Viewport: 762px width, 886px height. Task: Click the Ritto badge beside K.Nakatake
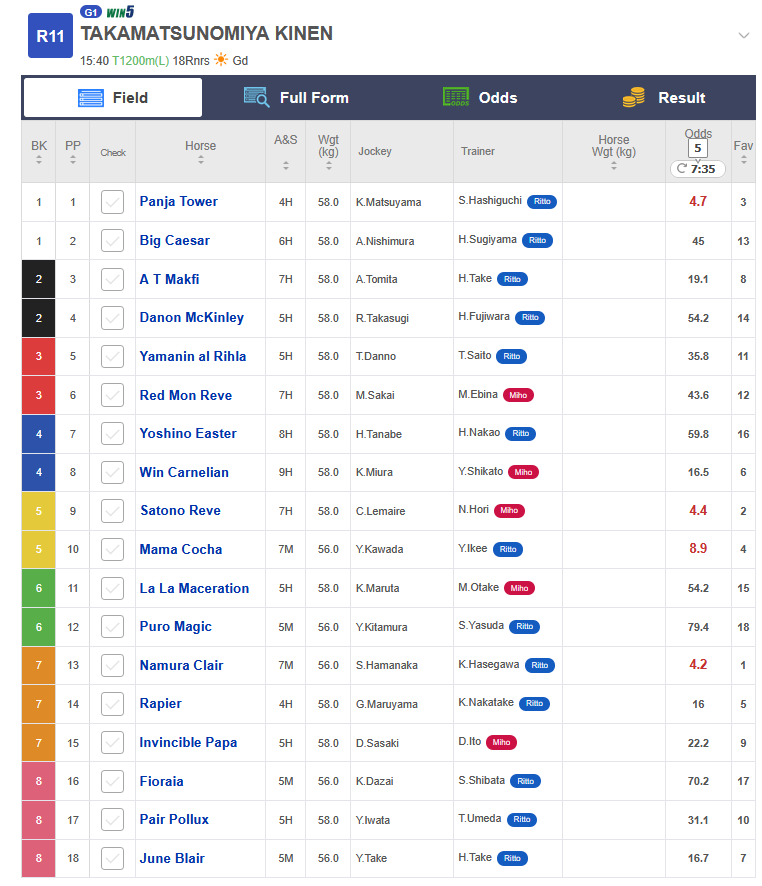point(534,704)
